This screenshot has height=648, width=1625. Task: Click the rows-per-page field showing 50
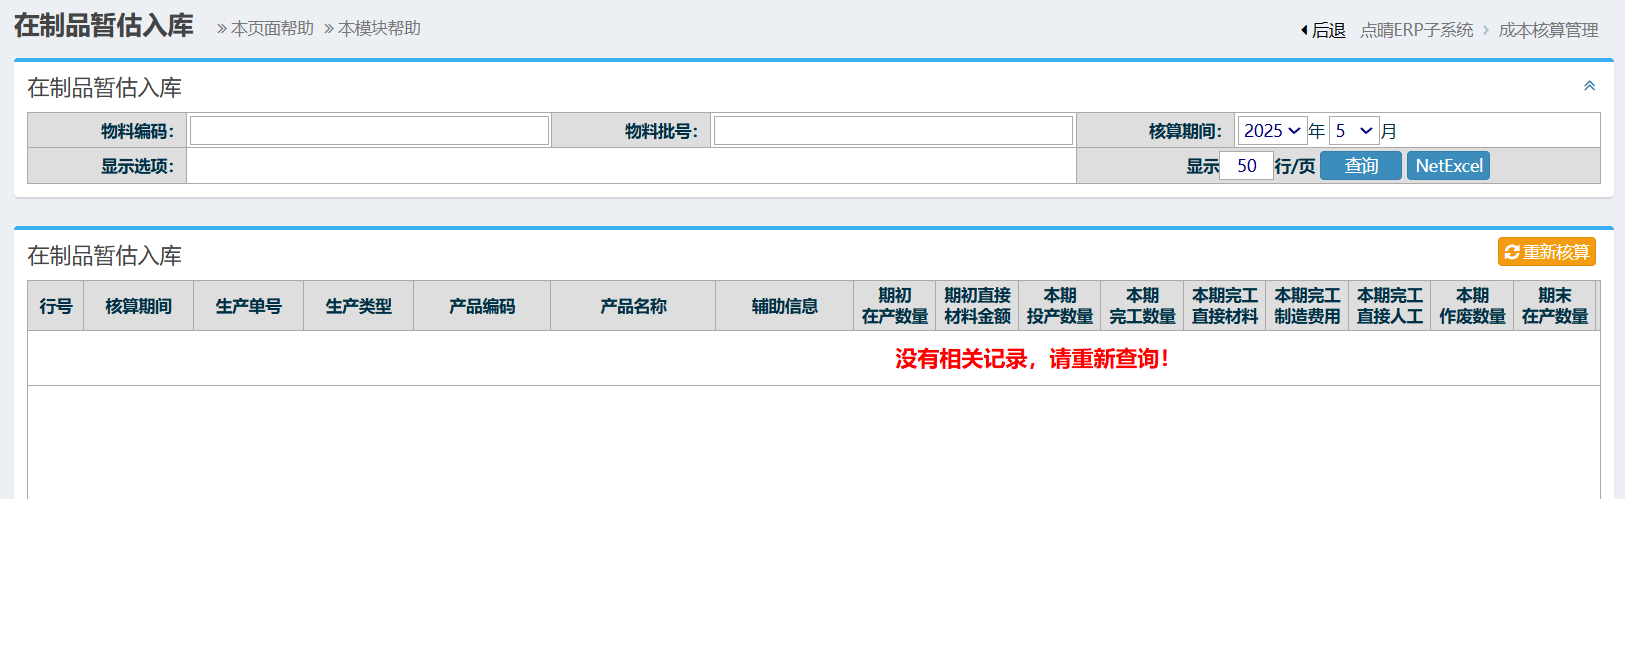tap(1246, 166)
